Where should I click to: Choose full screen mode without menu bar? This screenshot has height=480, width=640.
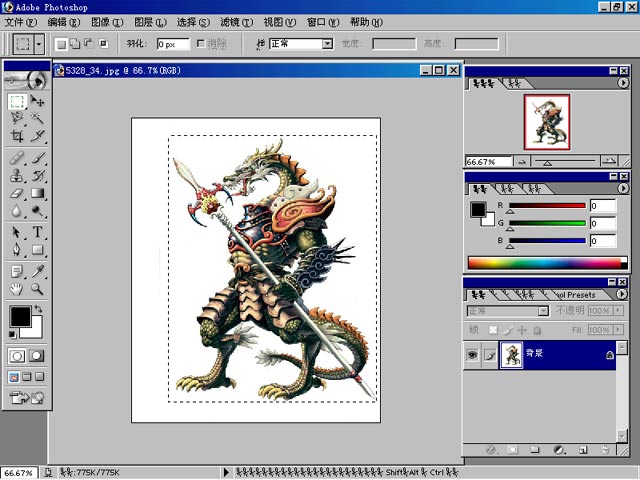click(x=40, y=377)
